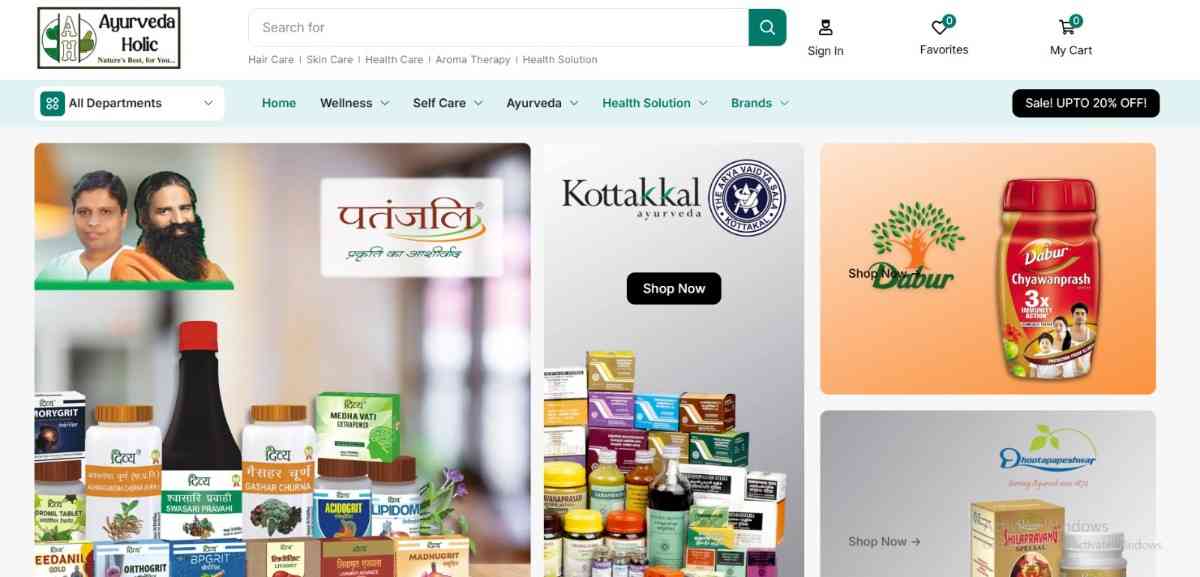Click the green search magnifier button

(x=767, y=27)
